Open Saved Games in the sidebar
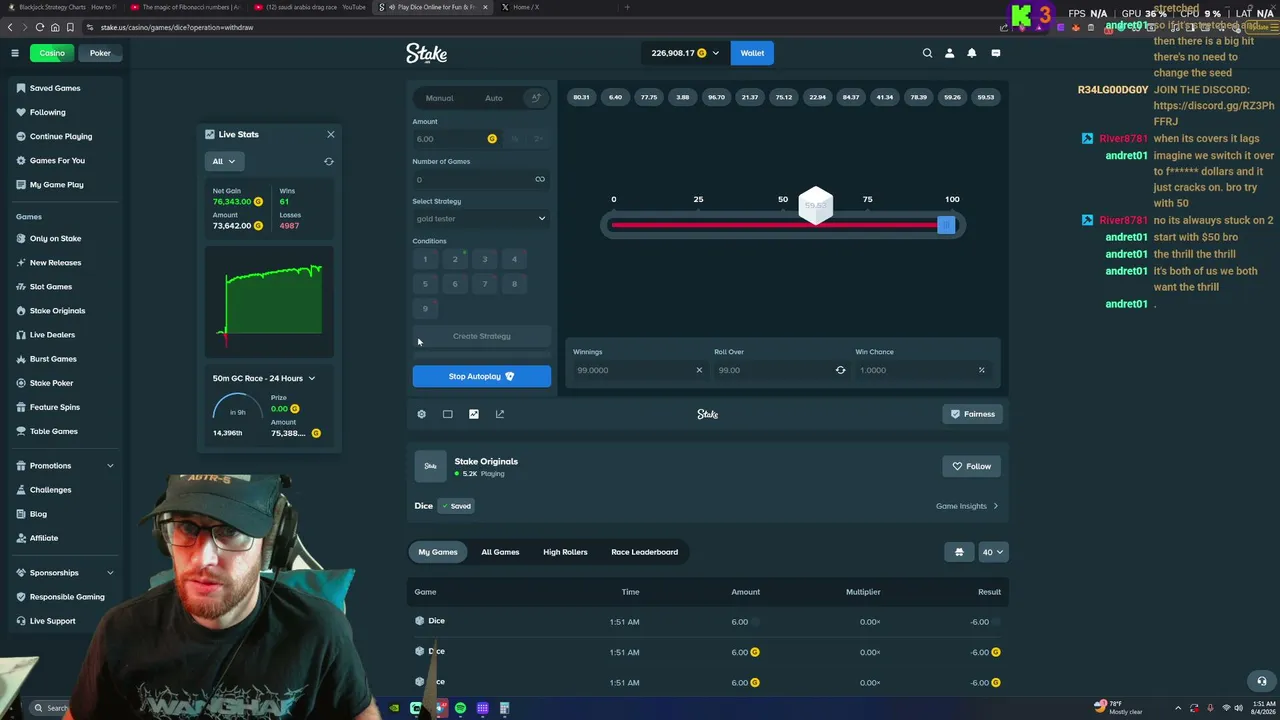 pyautogui.click(x=55, y=88)
